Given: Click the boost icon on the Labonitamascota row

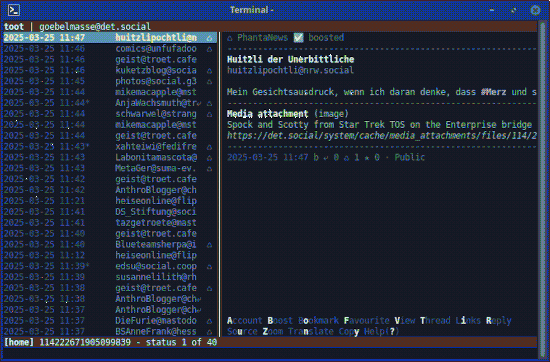Looking at the screenshot, I should 209,157.
